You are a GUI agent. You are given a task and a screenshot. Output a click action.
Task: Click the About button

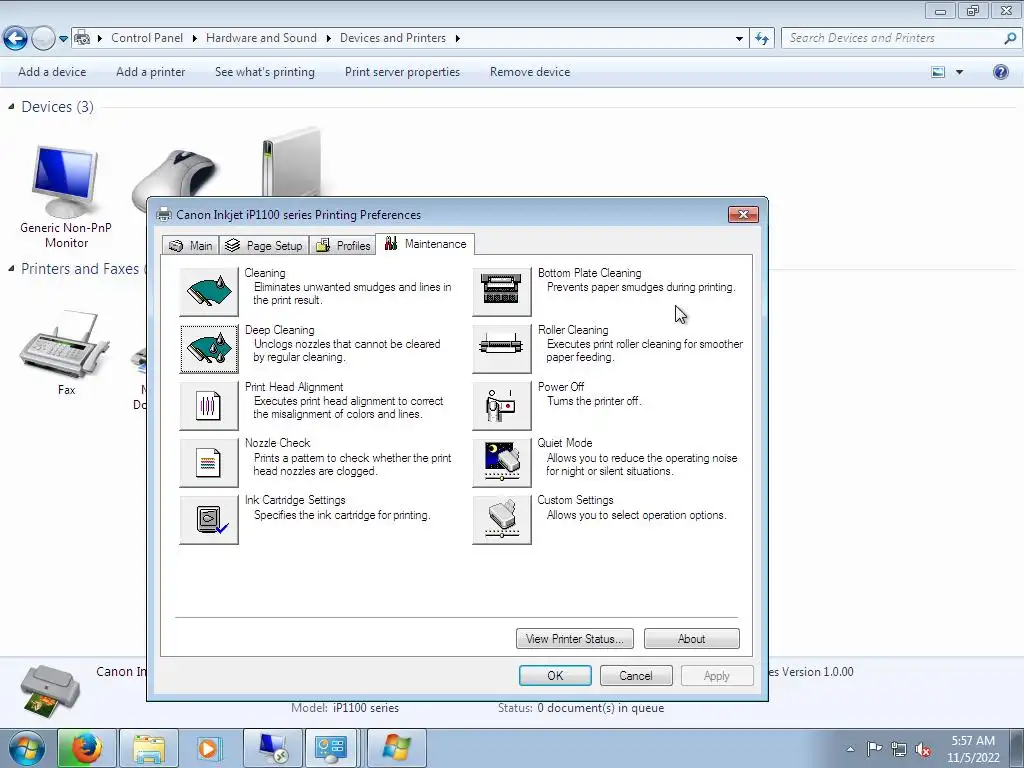click(692, 639)
